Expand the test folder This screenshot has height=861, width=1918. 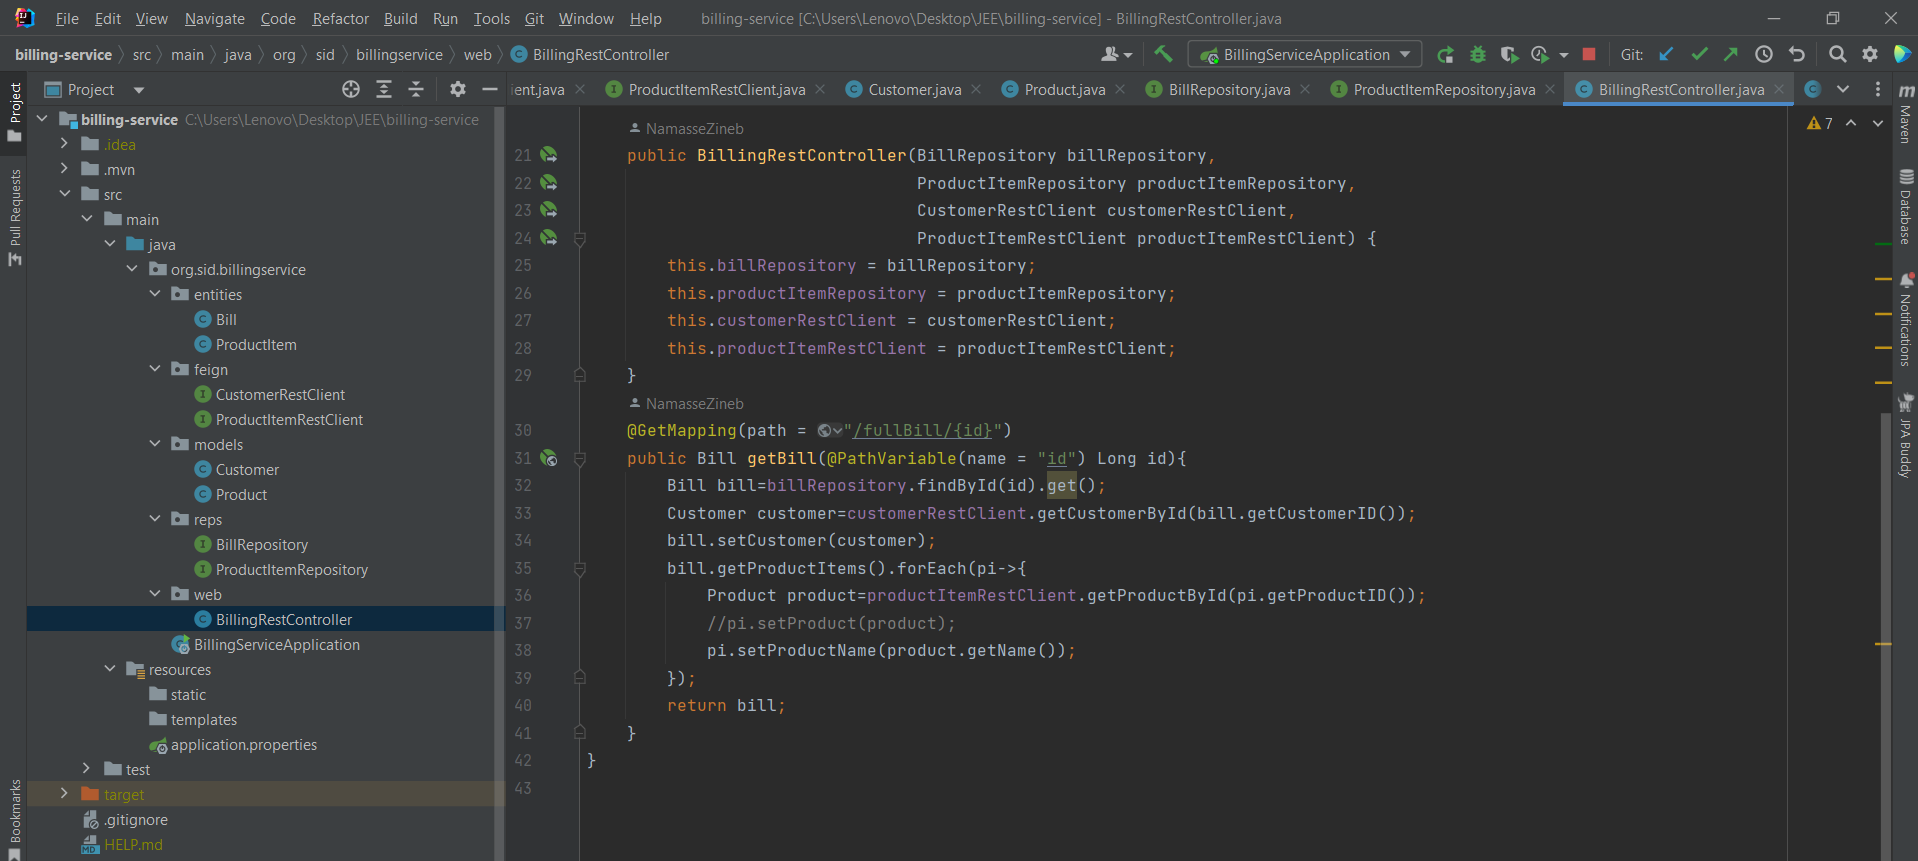coord(87,769)
